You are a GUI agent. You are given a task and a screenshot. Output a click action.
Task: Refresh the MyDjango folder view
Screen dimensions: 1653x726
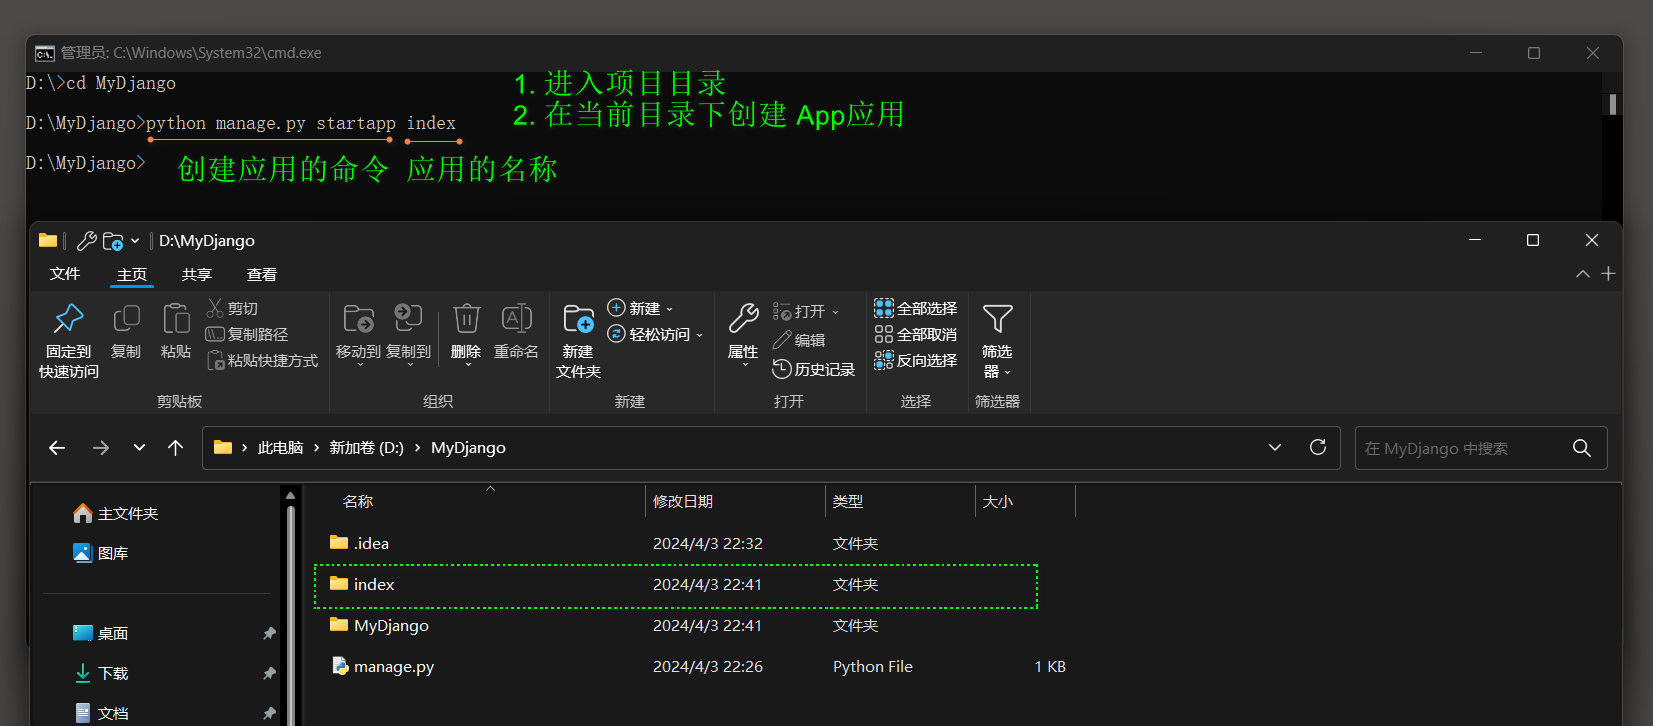tap(1318, 447)
